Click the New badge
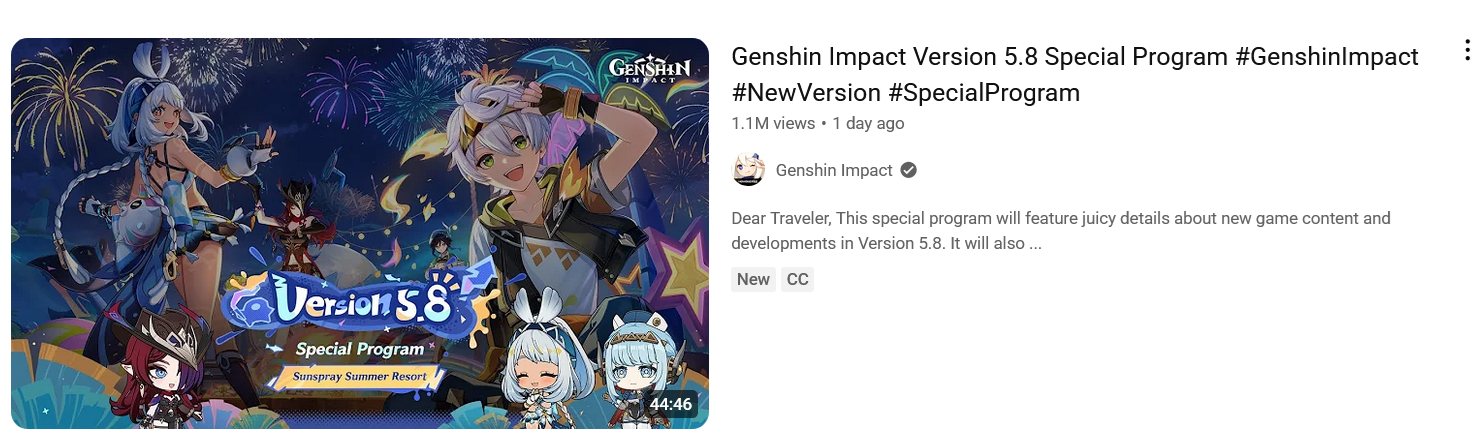This screenshot has height=446, width=1480. tap(753, 279)
